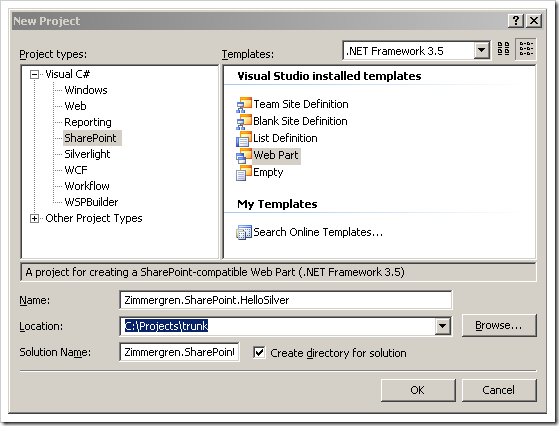Screen dimensions: 559x426
Task: Switch templates to small icons view
Action: point(526,48)
